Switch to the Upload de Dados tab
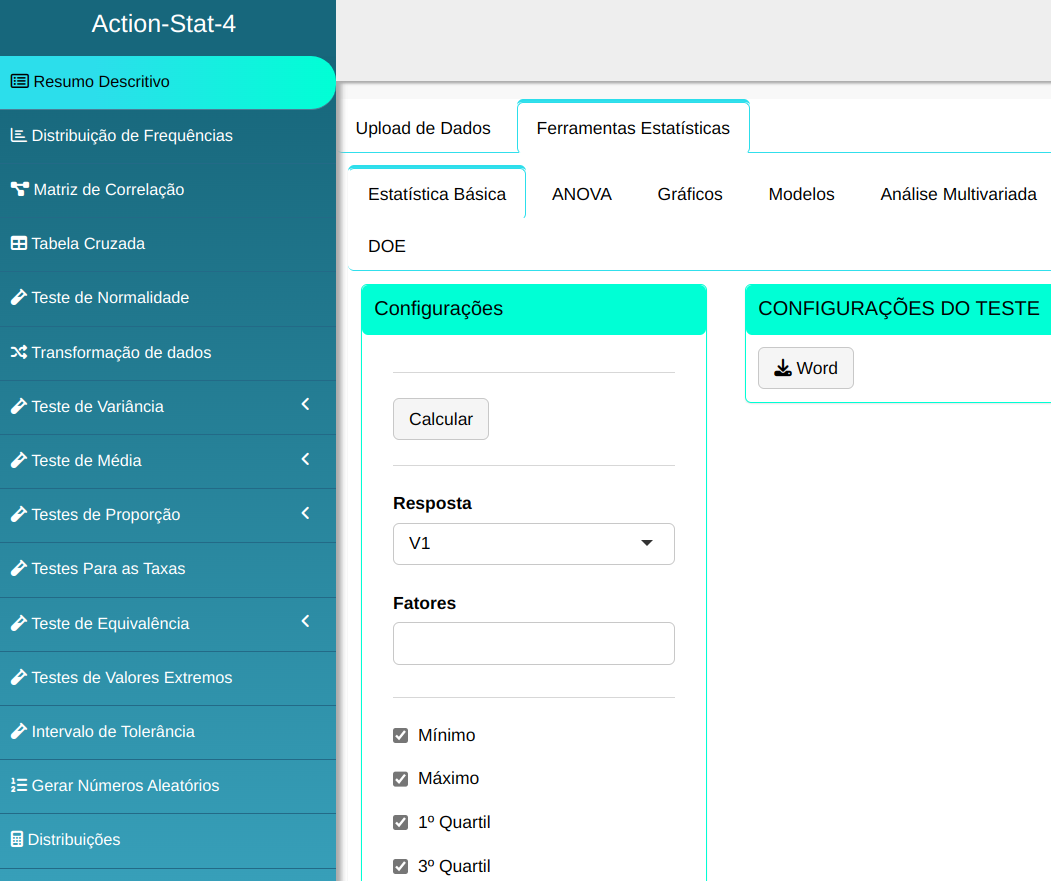 pos(423,128)
